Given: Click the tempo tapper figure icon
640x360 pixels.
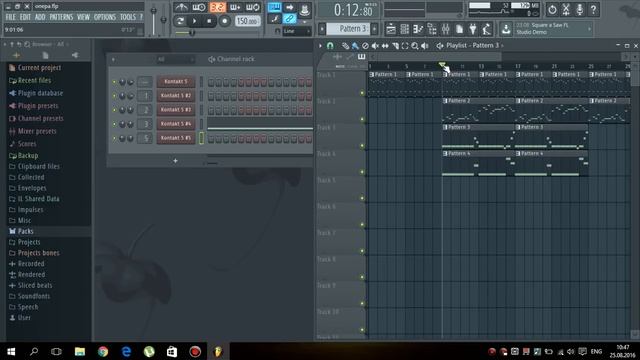Looking at the screenshot, I should (x=487, y=29).
